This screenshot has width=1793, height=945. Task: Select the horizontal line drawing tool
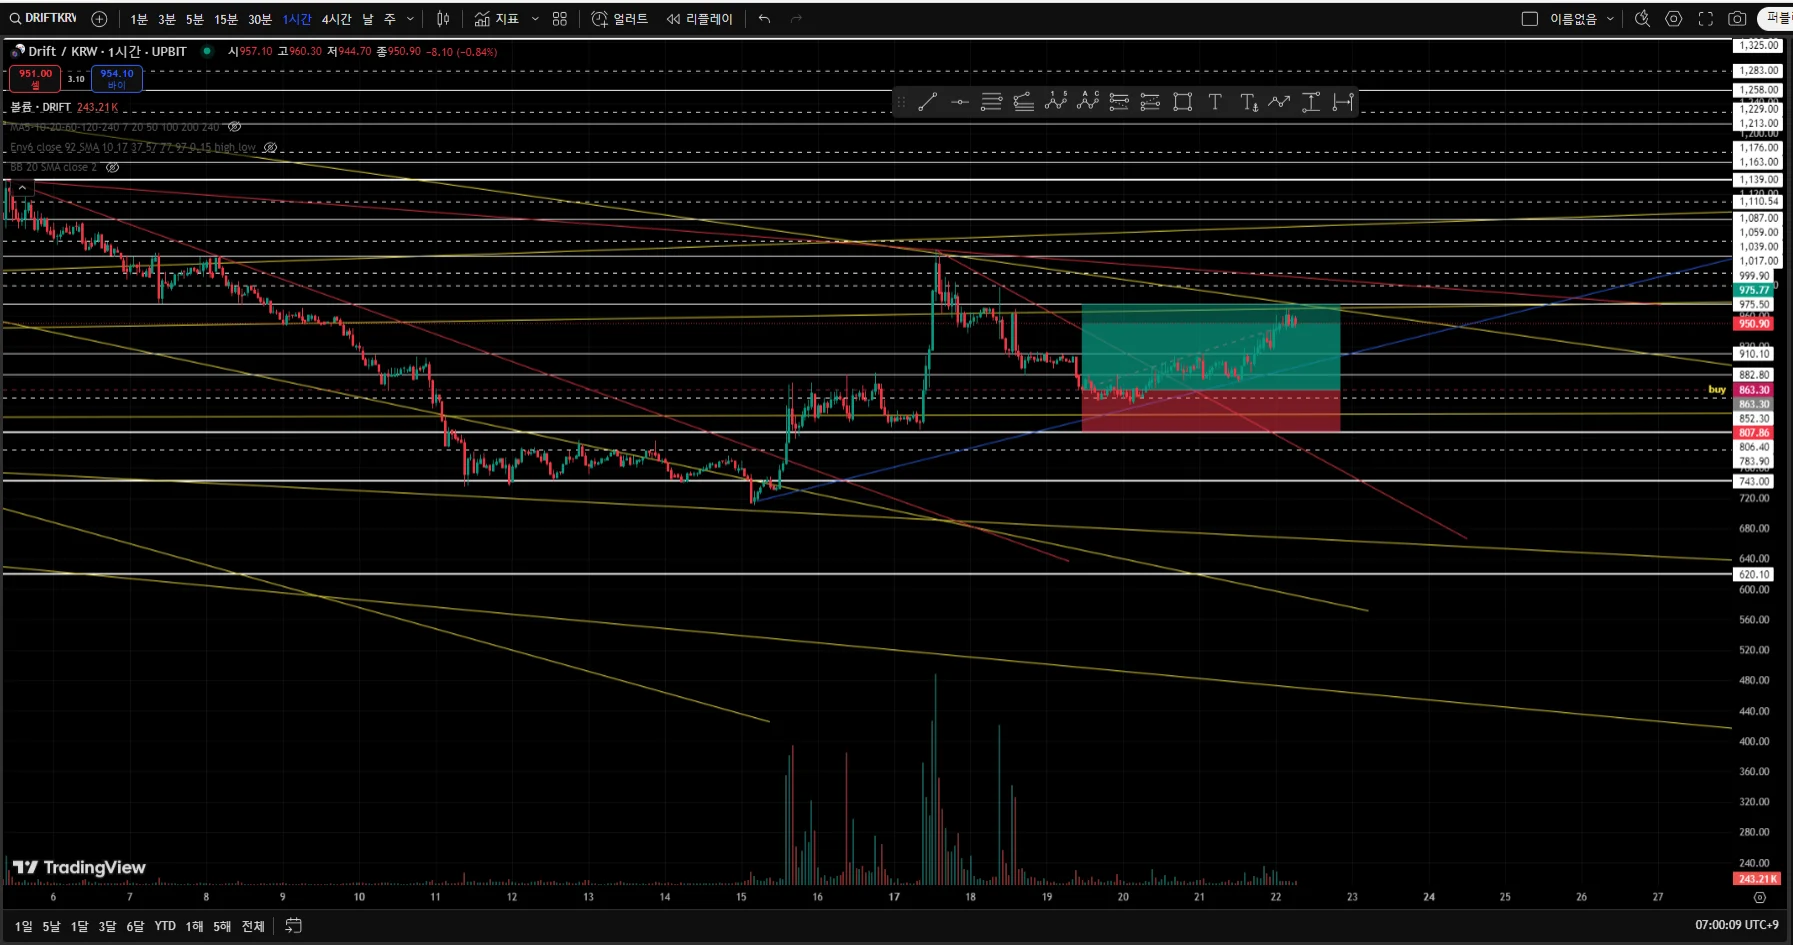pos(960,102)
